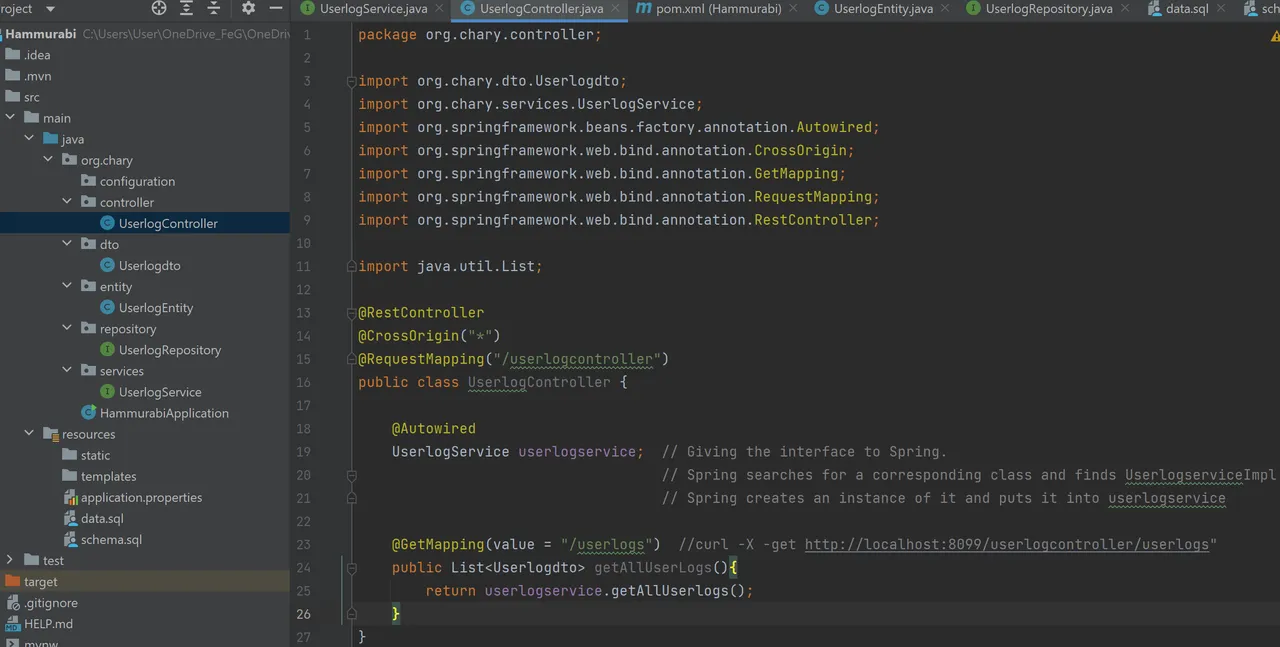Close the data.sql tab
The image size is (1280, 647).
[1222, 9]
